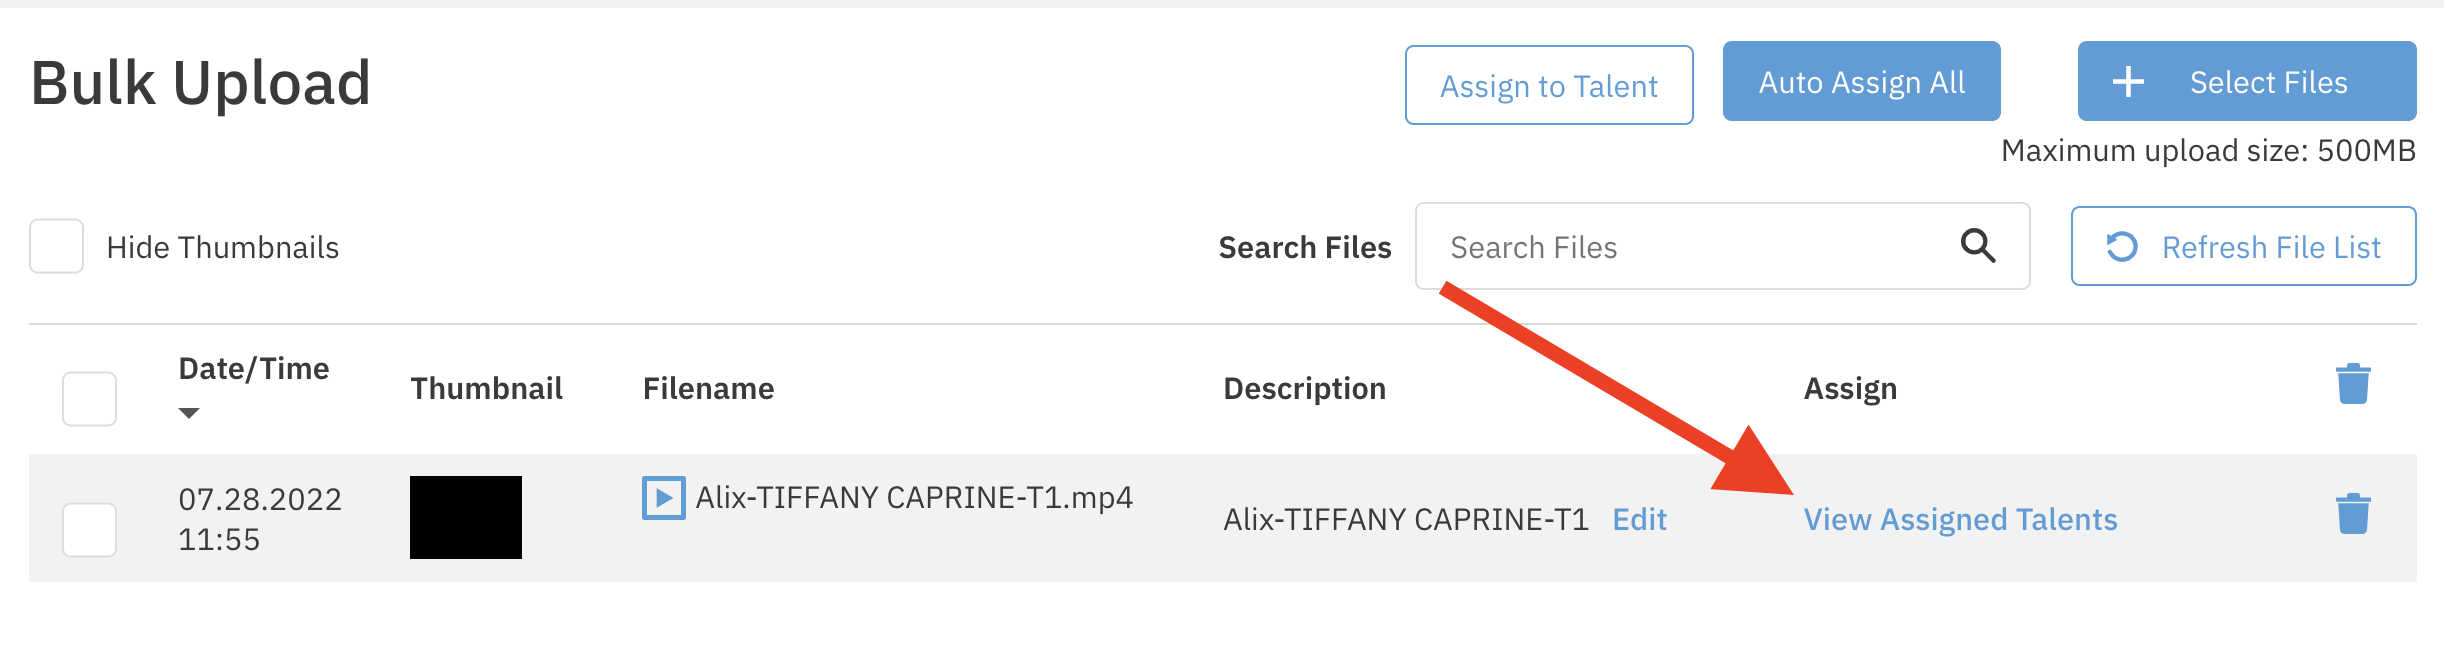The width and height of the screenshot is (2444, 670).
Task: Click the refresh arrow icon
Action: [2121, 247]
